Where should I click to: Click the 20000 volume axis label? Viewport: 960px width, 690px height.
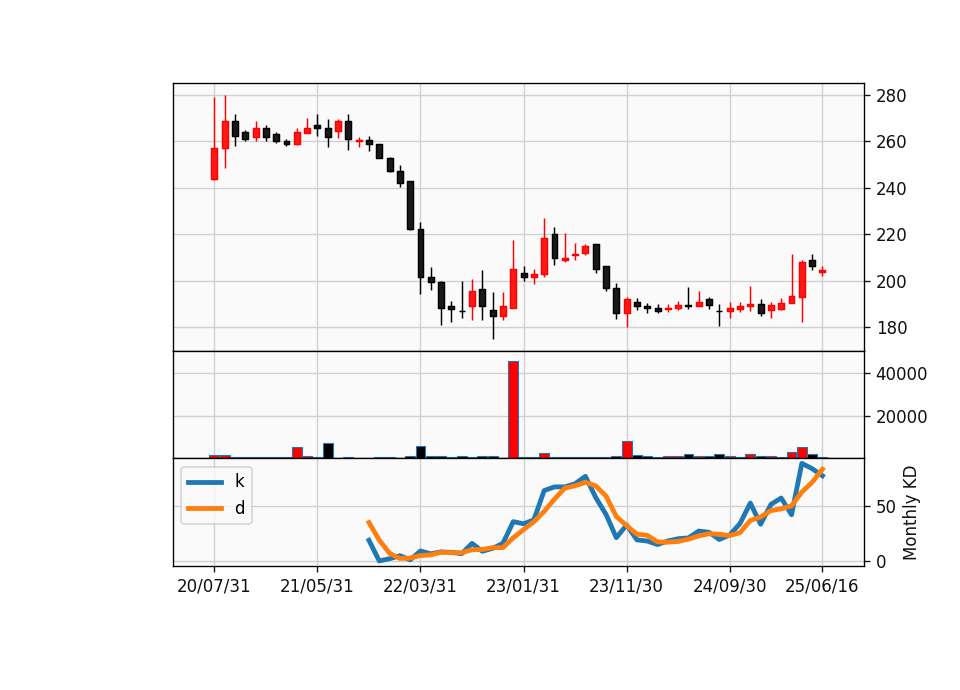click(901, 417)
